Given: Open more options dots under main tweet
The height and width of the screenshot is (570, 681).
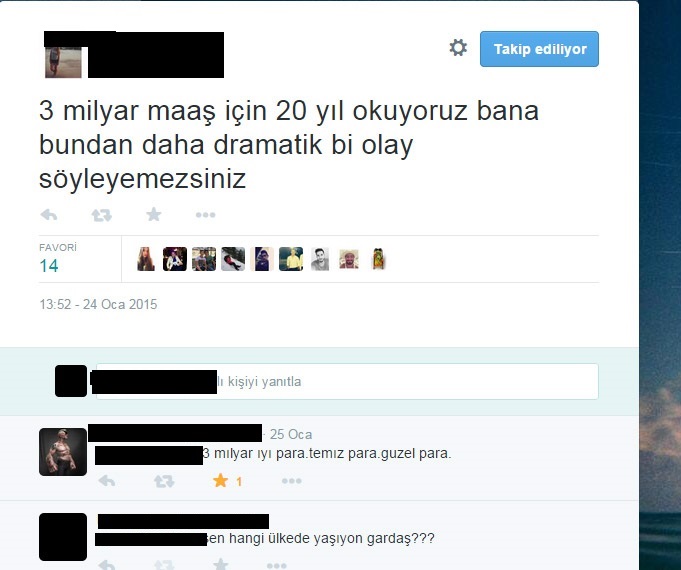Looking at the screenshot, I should tap(205, 215).
